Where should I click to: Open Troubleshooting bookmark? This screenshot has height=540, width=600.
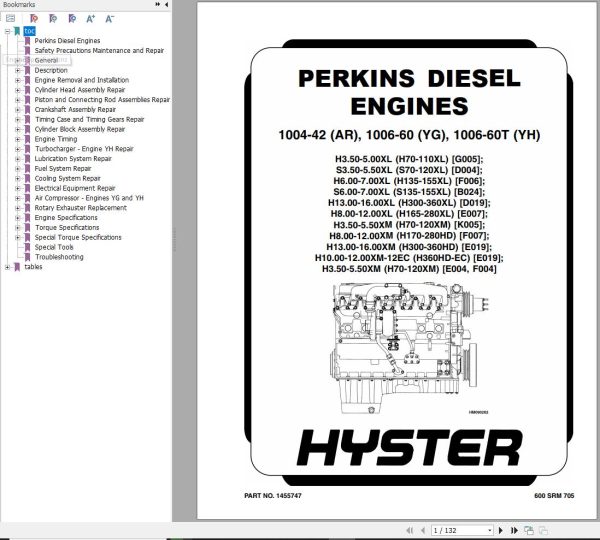click(x=59, y=257)
